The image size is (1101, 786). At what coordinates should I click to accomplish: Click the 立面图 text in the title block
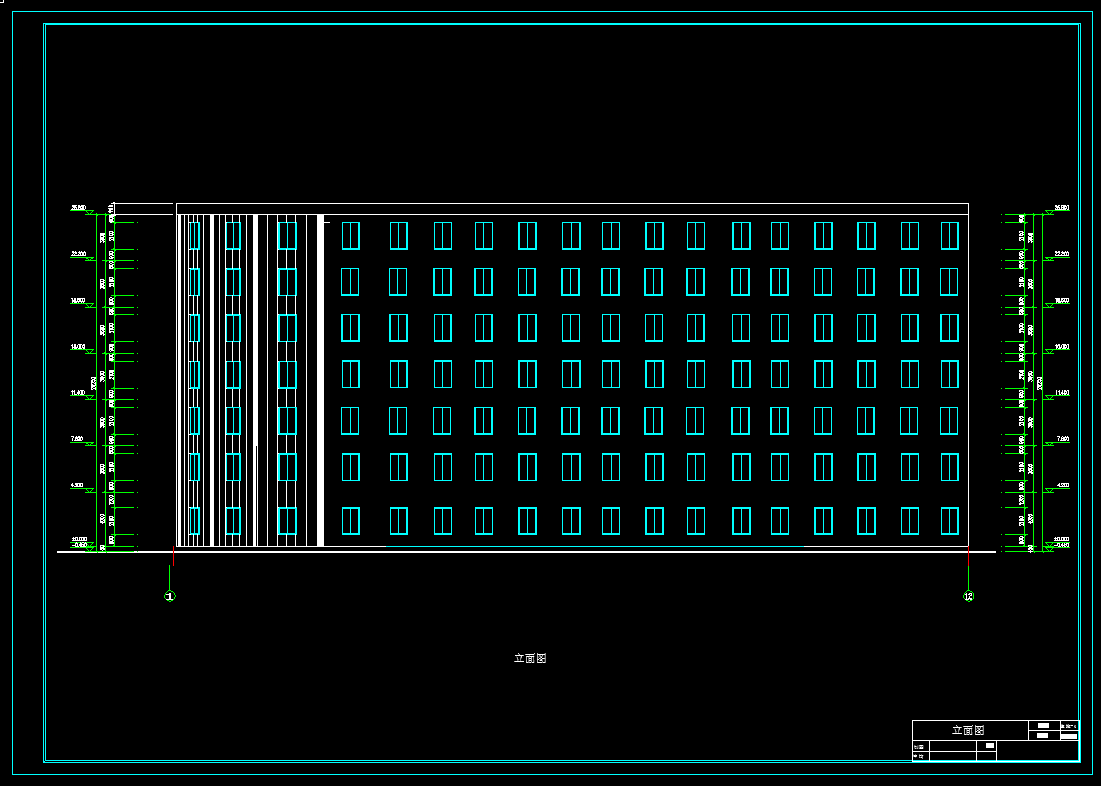point(968,730)
